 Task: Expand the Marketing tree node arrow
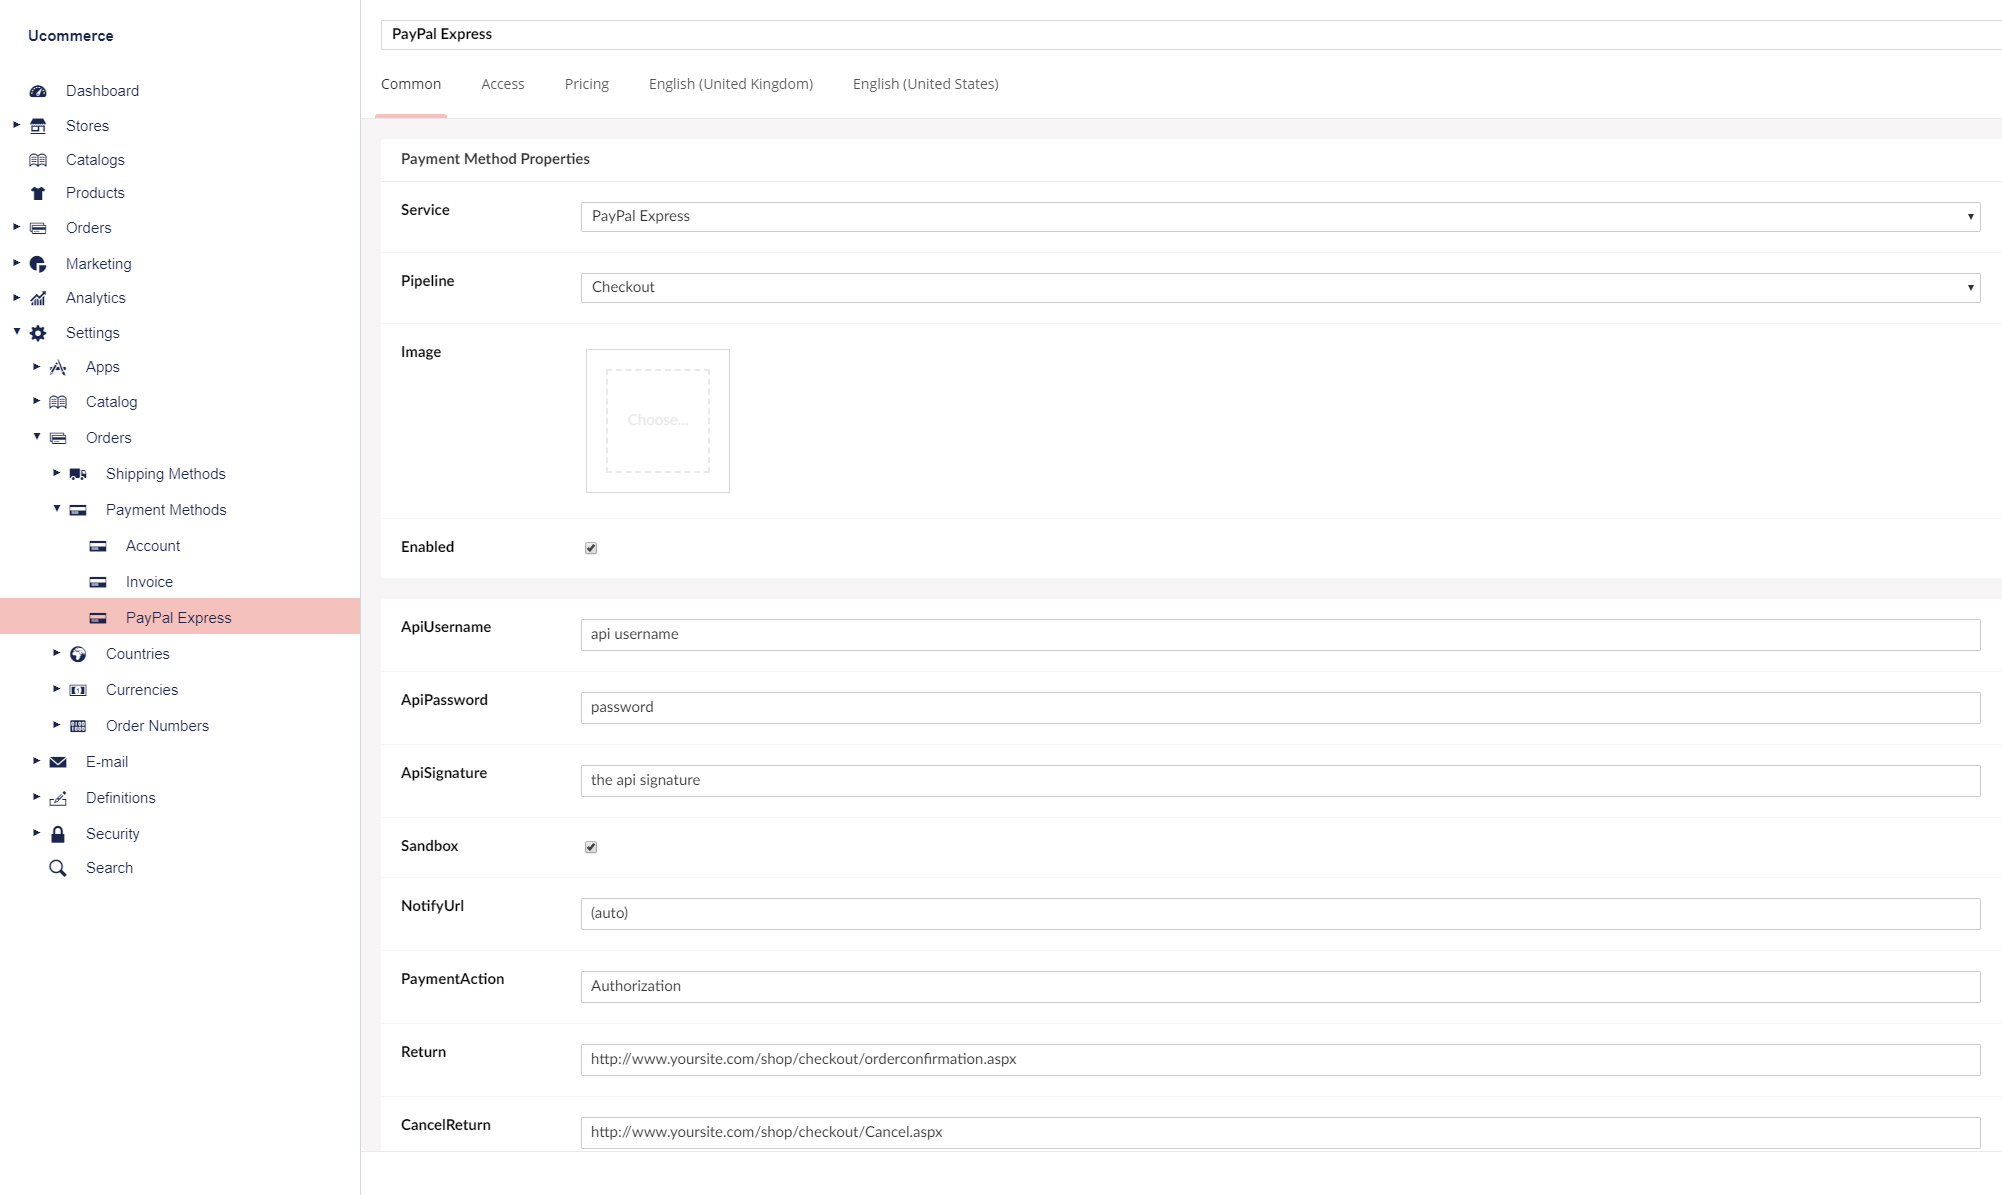[x=16, y=263]
